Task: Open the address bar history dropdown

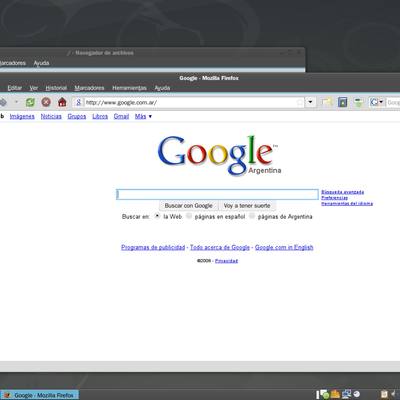Action: 311,102
